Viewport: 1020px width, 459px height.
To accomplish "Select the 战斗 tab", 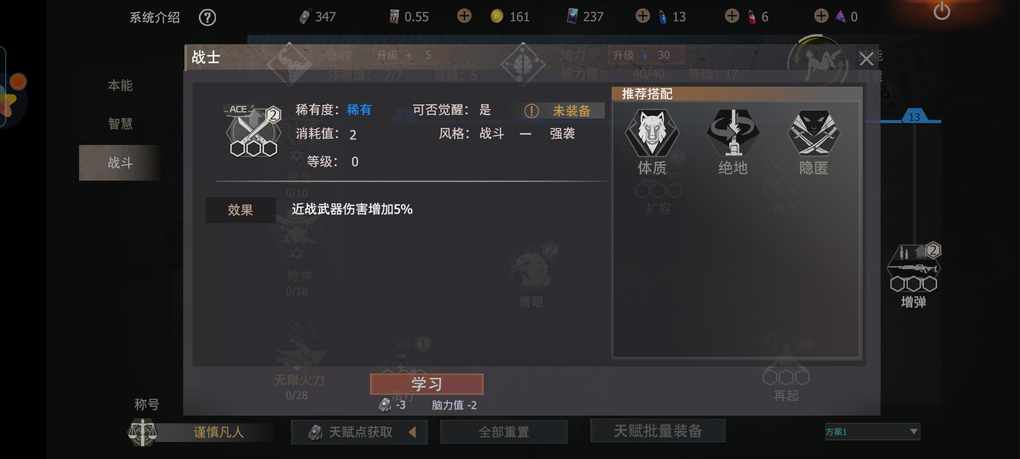I will 120,163.
